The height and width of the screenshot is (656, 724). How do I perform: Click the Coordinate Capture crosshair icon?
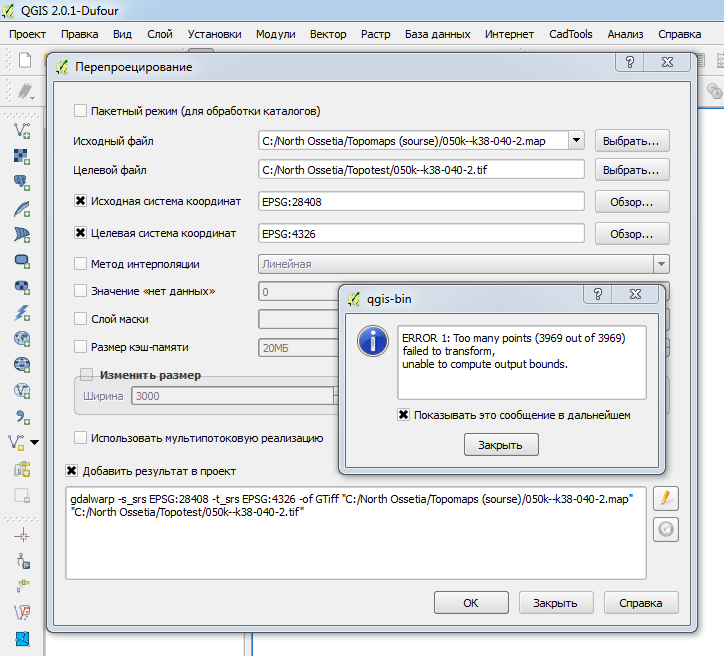click(x=22, y=536)
